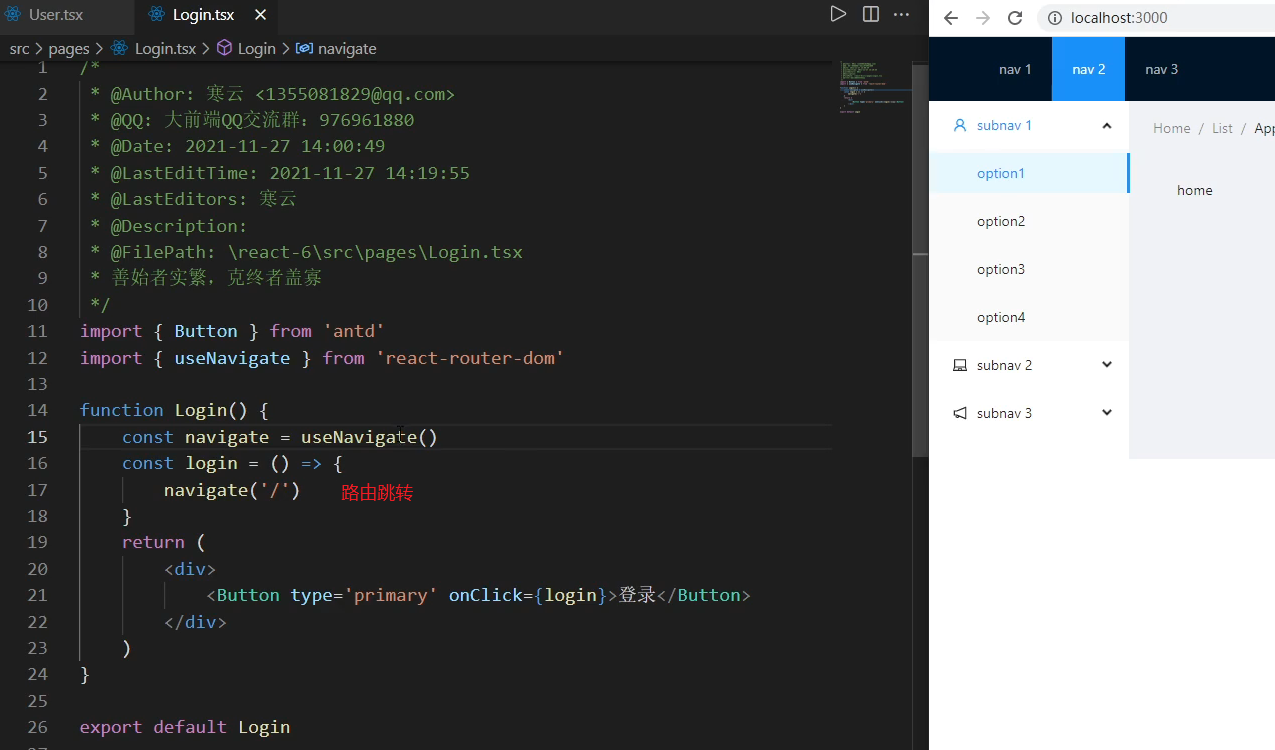This screenshot has width=1275, height=750.
Task: Collapse the subnav 1 section
Action: click(1106, 125)
